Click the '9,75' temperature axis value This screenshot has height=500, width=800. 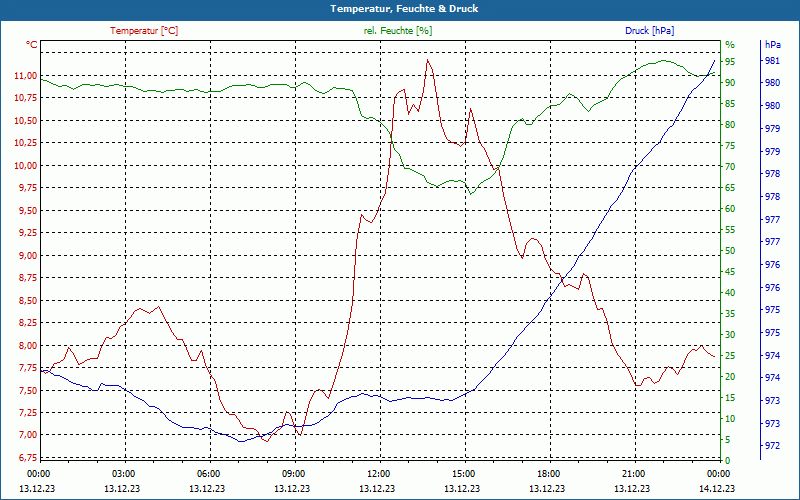tap(28, 188)
